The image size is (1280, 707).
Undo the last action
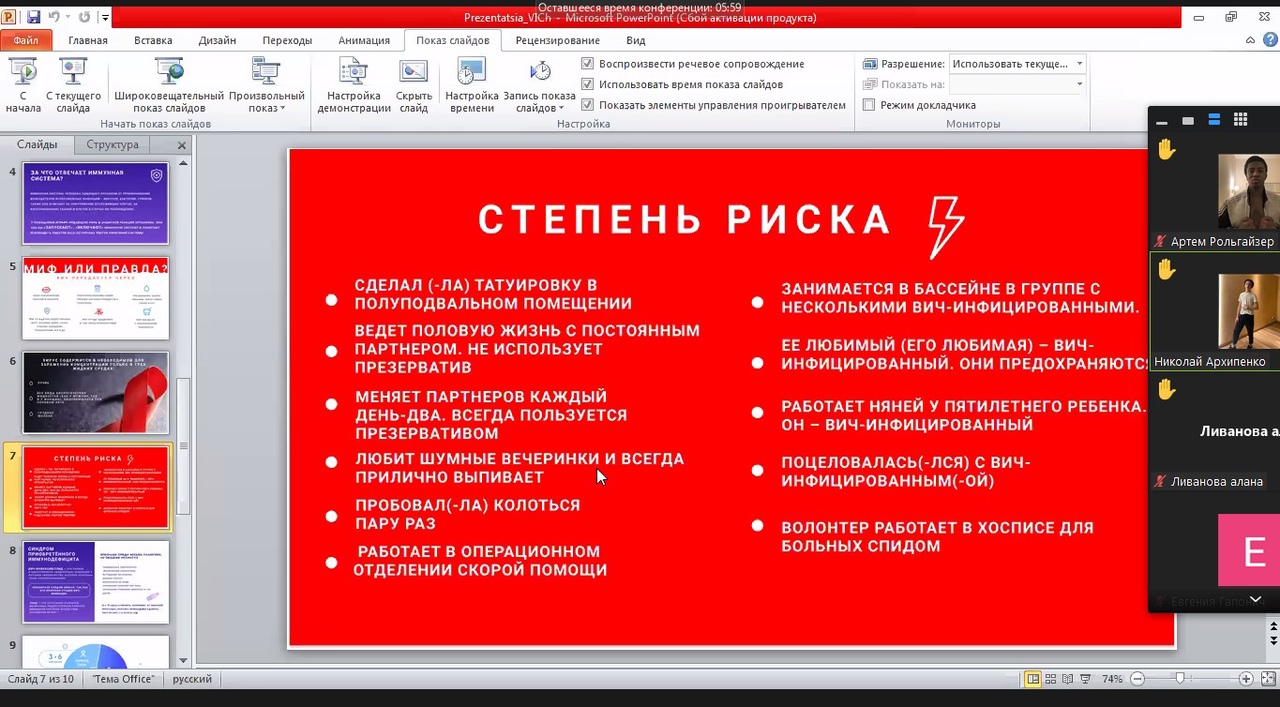(54, 17)
